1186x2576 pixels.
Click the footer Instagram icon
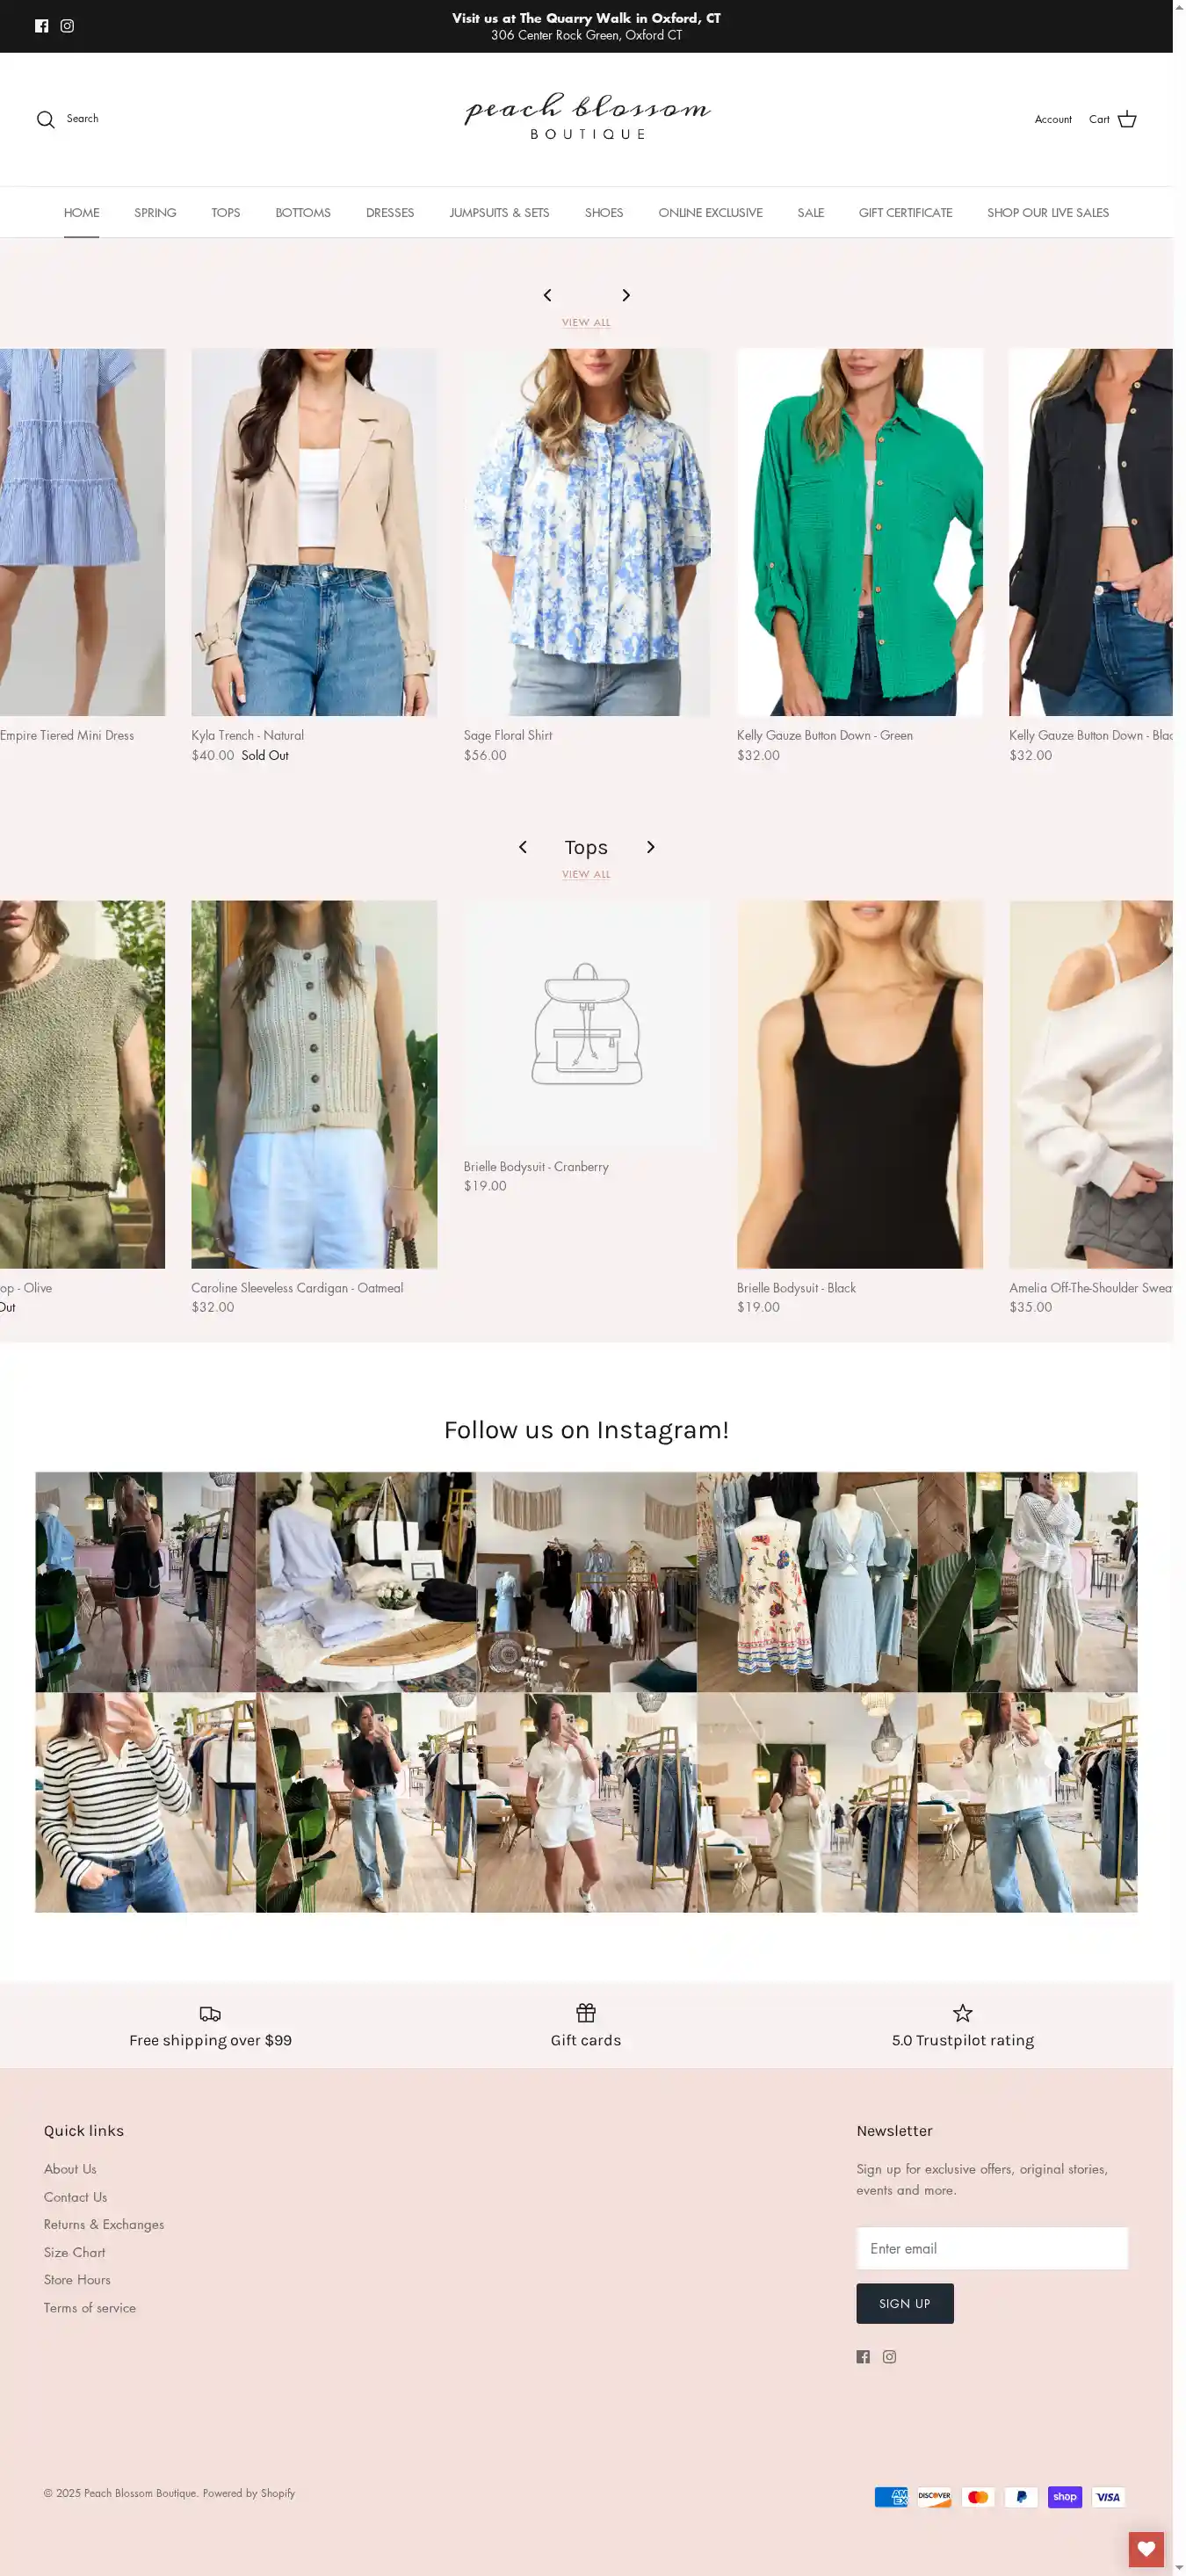coord(889,2356)
